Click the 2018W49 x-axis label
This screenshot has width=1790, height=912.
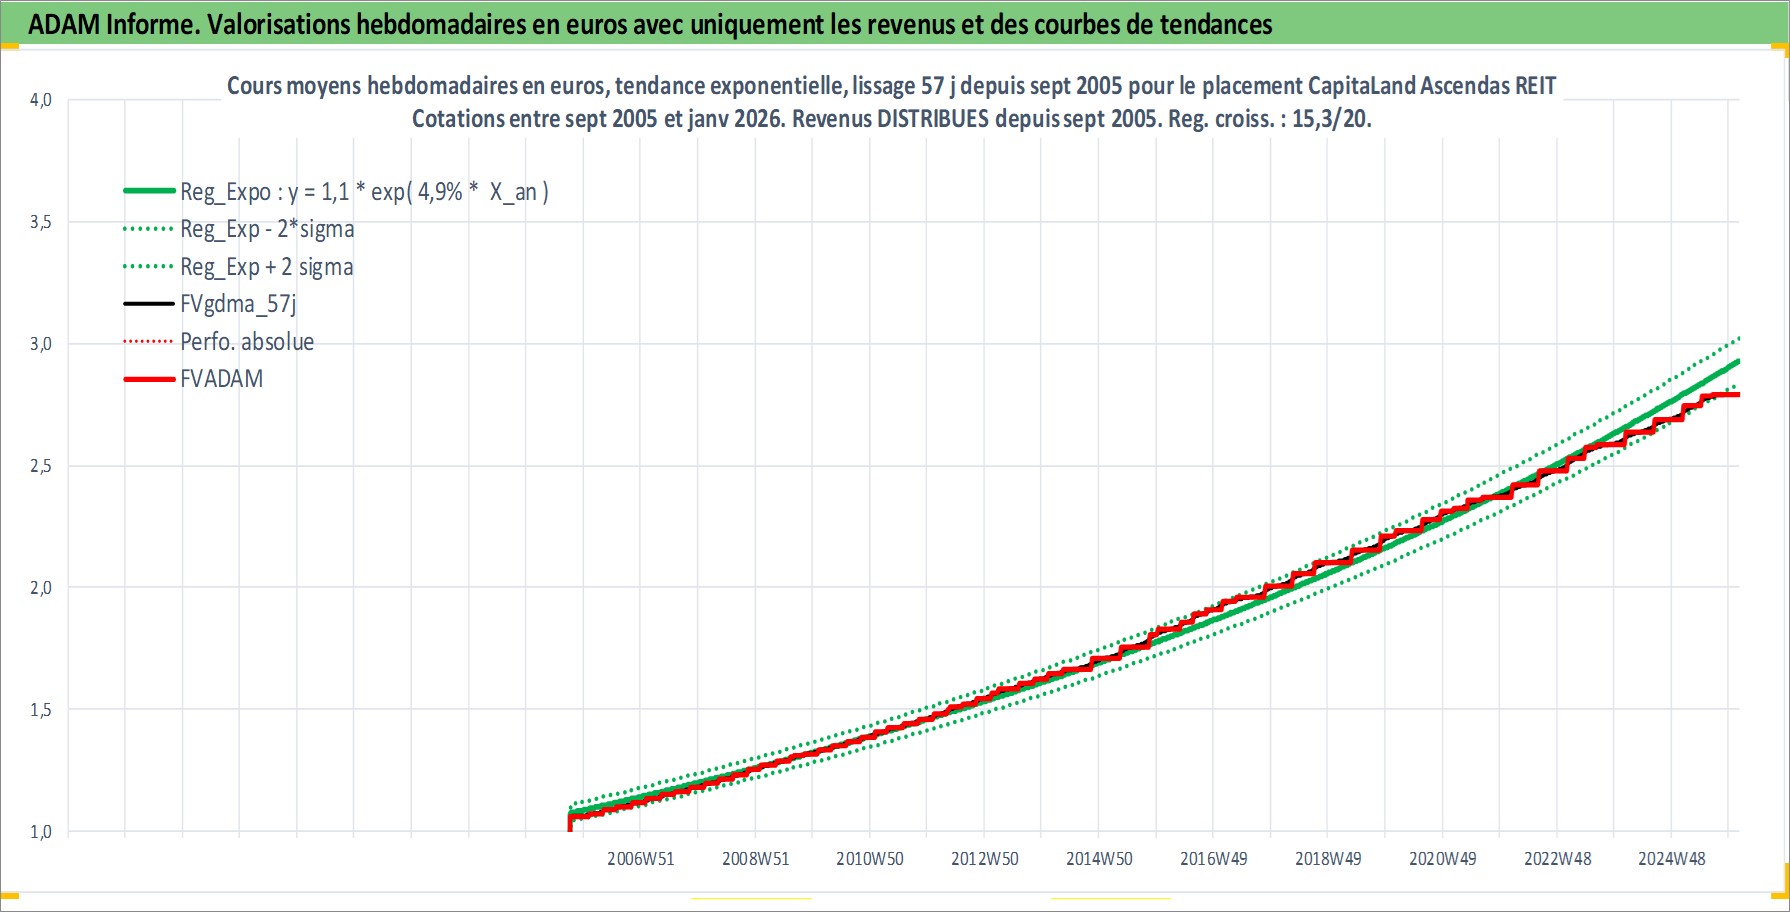coord(1328,859)
